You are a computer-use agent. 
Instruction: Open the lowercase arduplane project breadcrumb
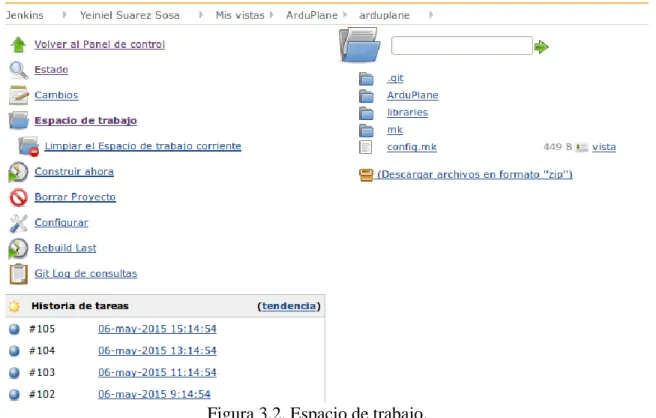tap(384, 15)
